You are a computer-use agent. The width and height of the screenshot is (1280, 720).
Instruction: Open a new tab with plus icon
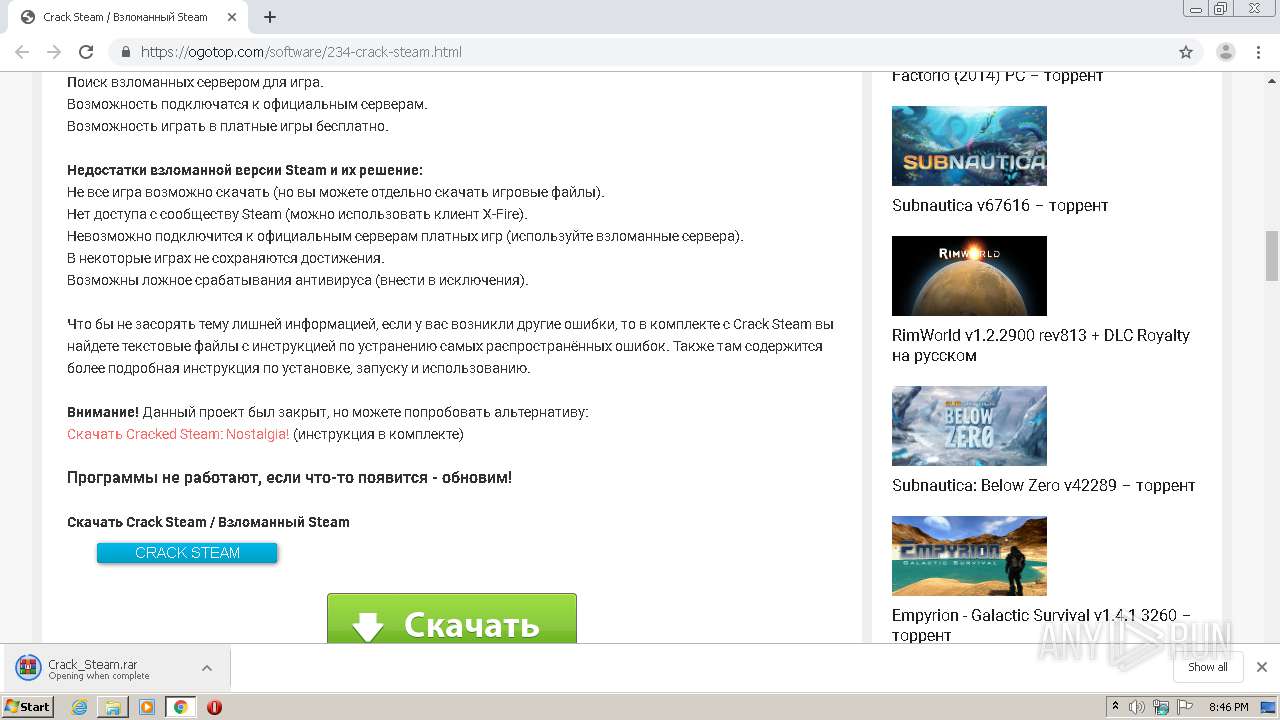tap(270, 17)
